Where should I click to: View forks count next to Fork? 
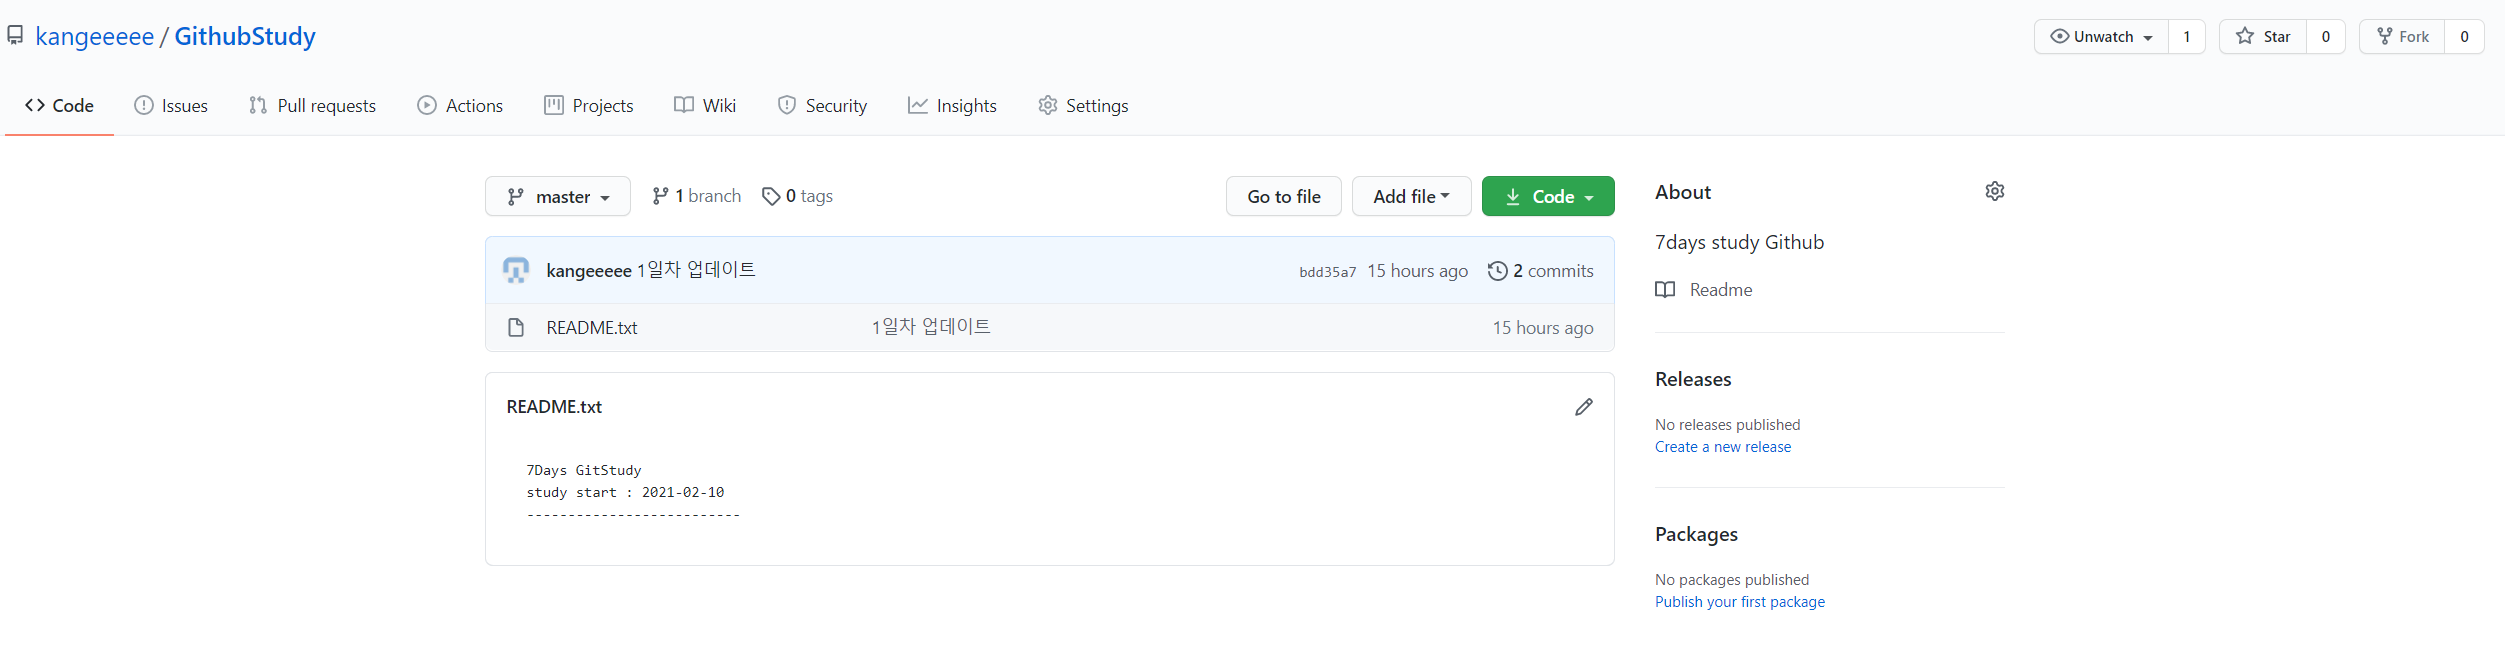[x=2464, y=37]
